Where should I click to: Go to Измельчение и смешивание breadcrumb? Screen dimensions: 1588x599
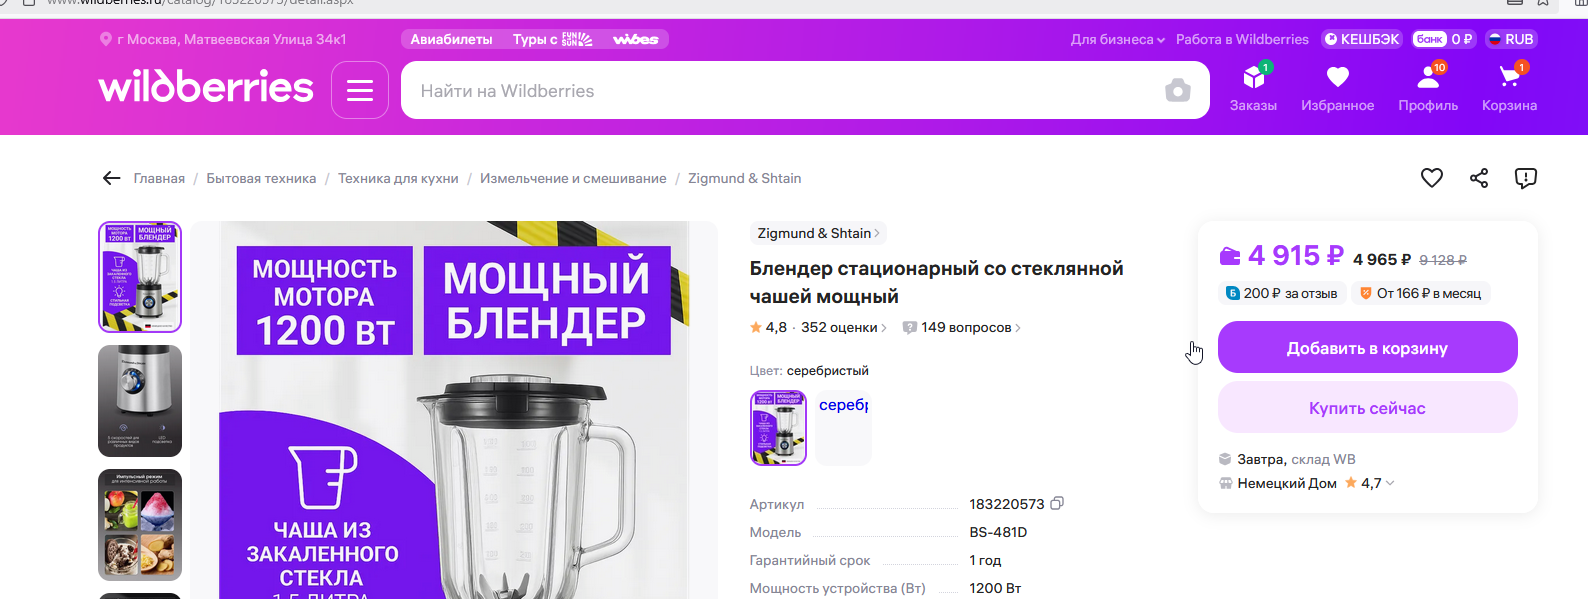(x=573, y=178)
